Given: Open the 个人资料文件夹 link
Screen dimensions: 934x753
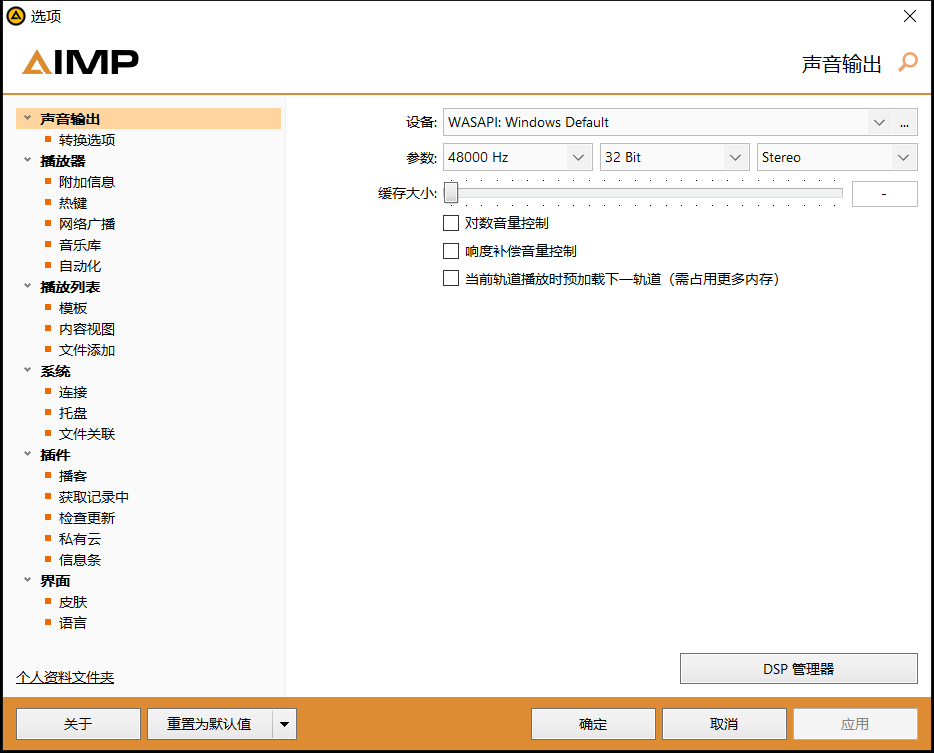Looking at the screenshot, I should pos(65,677).
